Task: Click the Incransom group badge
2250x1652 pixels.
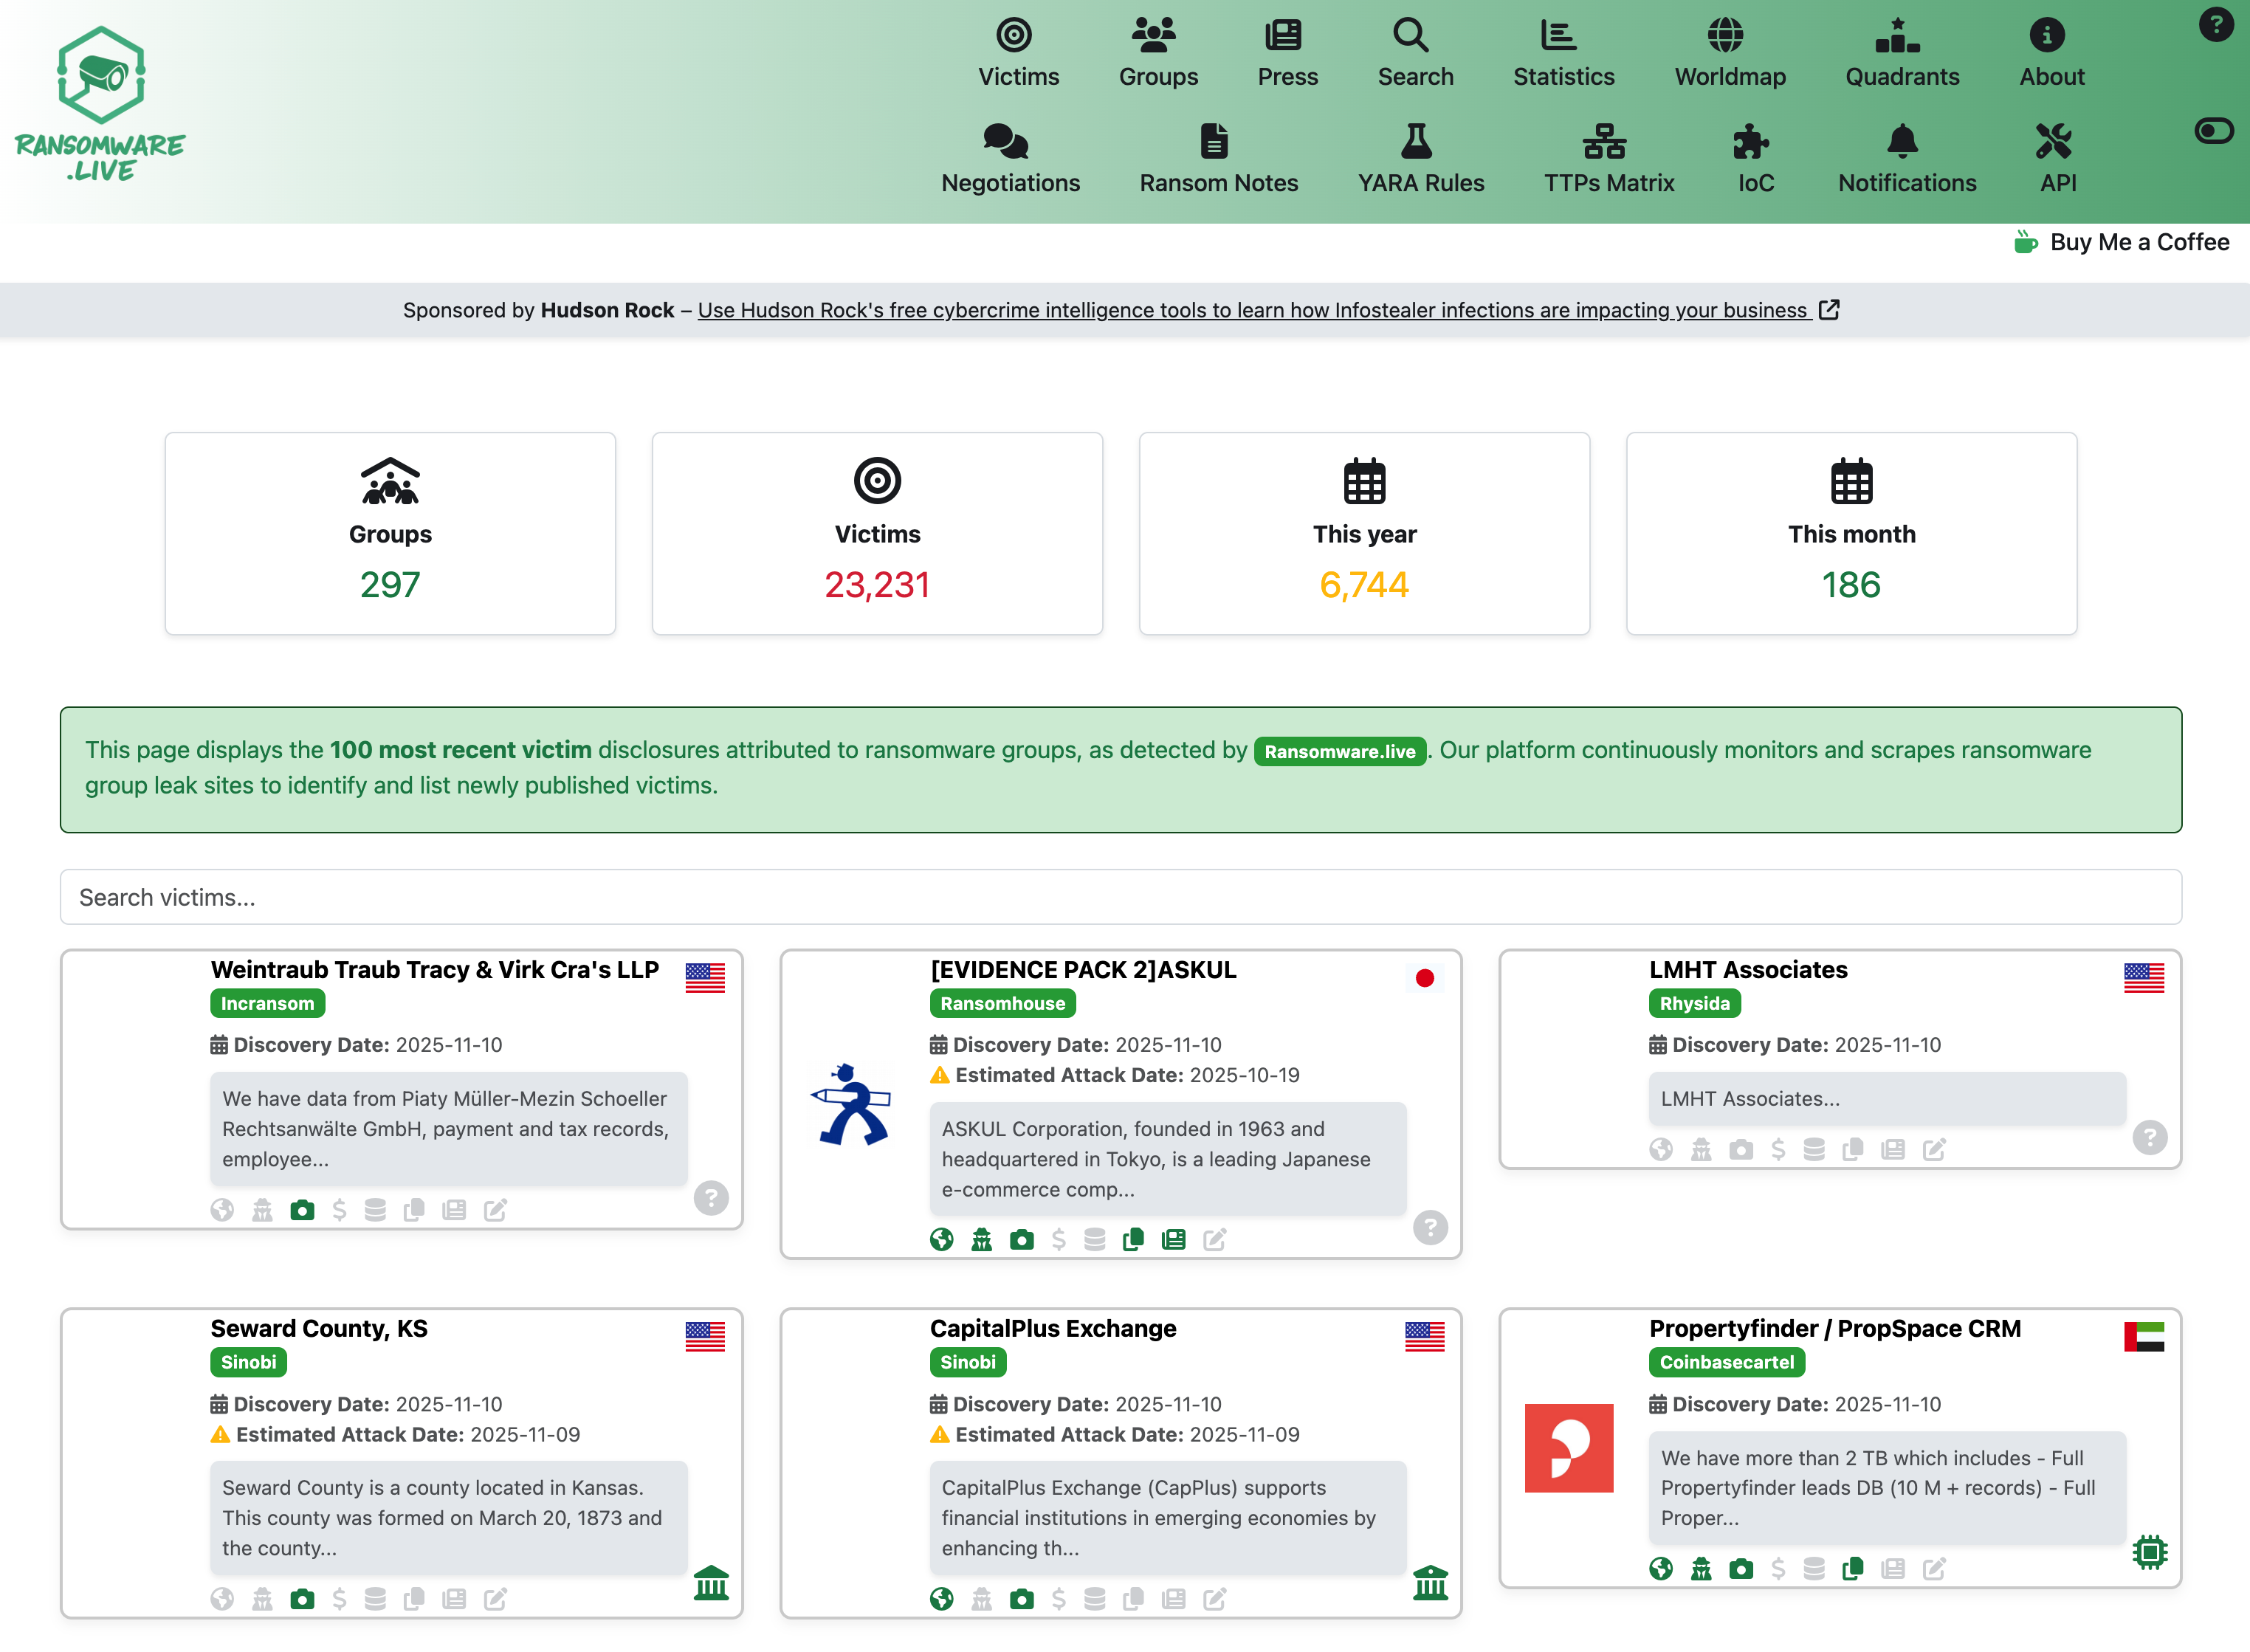Action: click(x=267, y=1003)
